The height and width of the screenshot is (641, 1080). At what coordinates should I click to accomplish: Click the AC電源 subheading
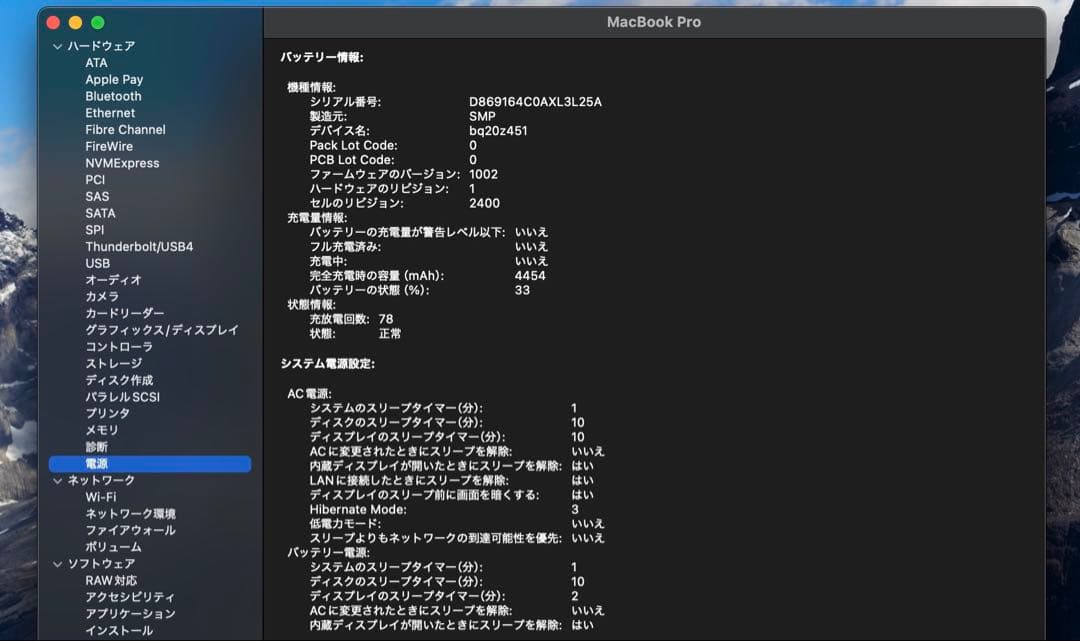[x=309, y=394]
